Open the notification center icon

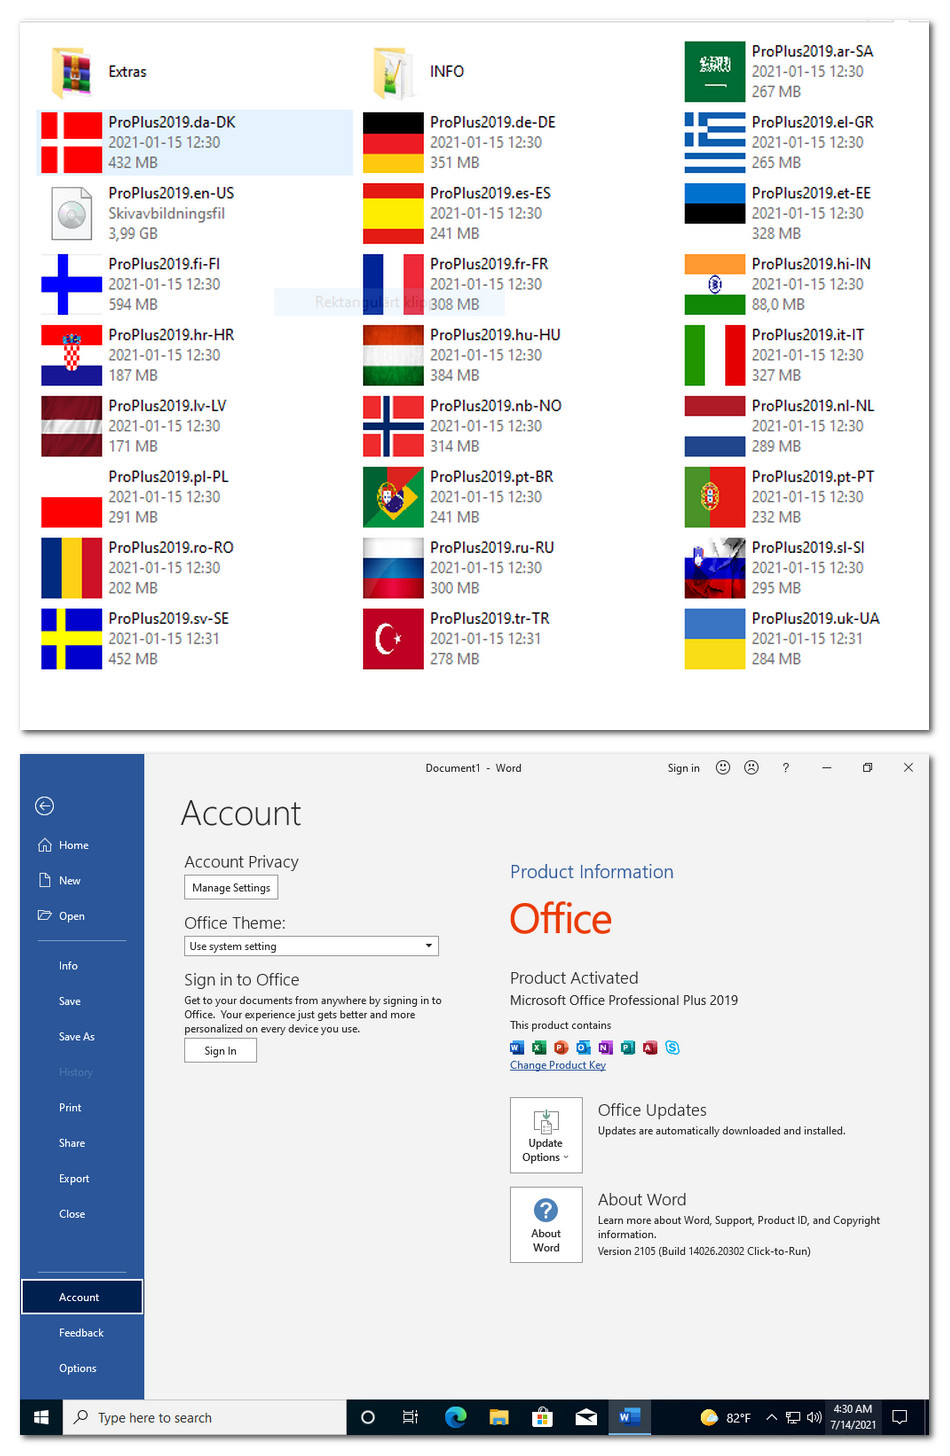(900, 1417)
